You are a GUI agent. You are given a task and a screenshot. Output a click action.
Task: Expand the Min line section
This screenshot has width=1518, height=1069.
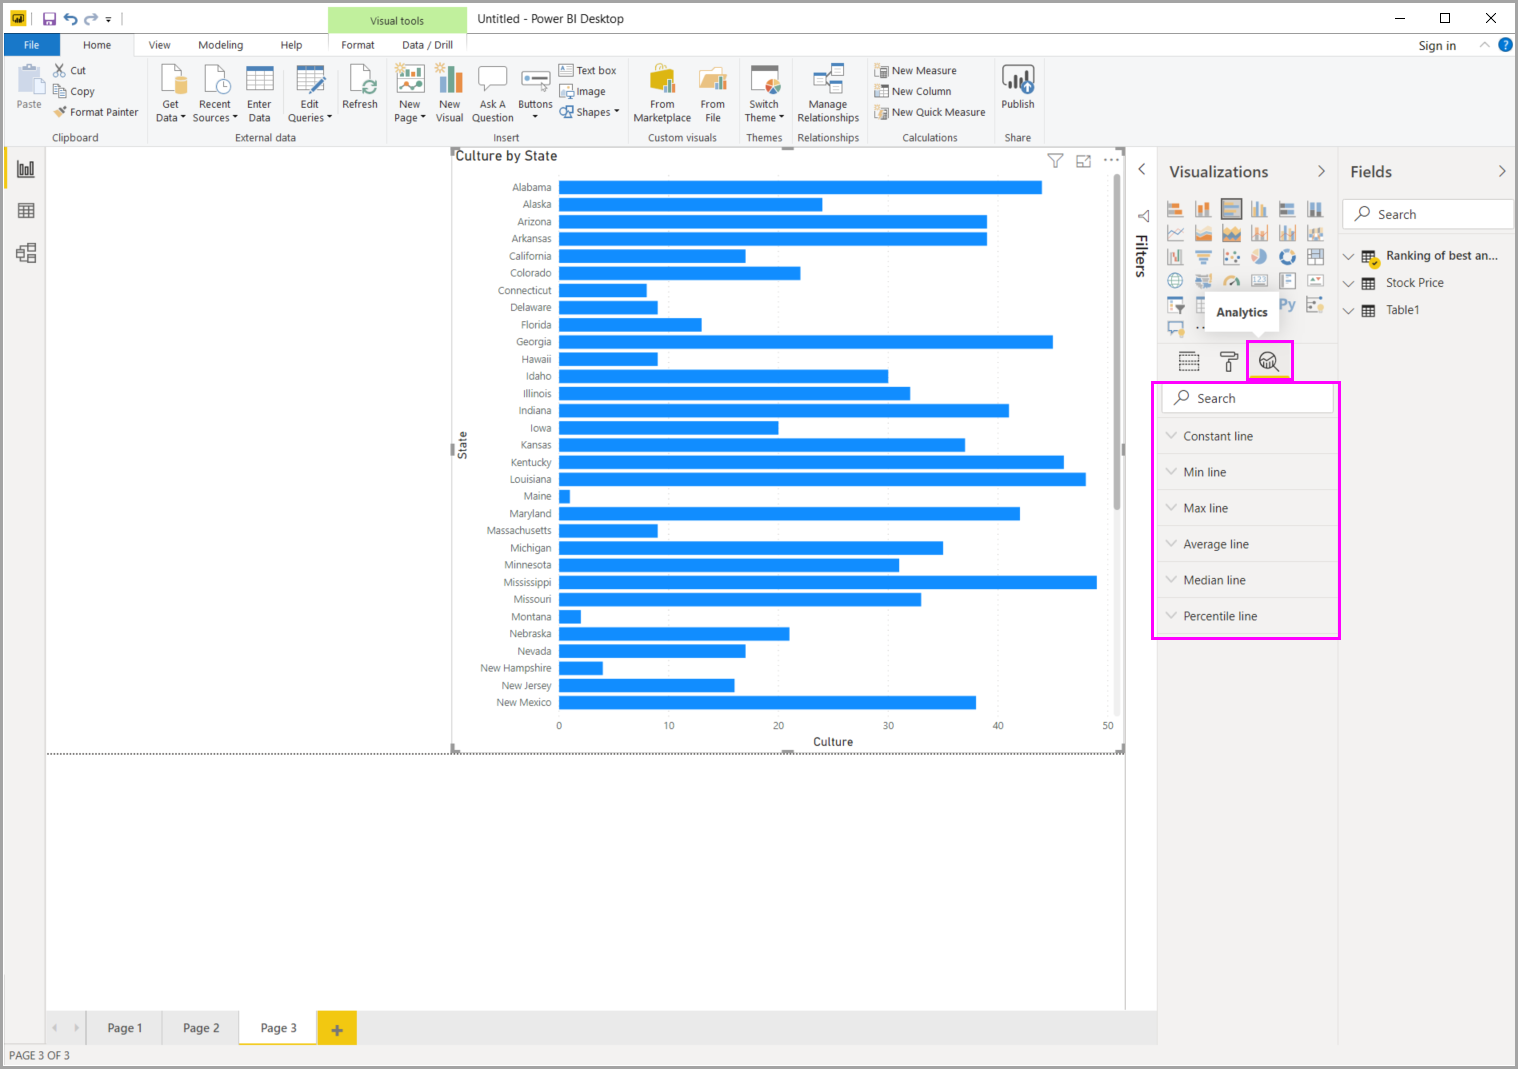[1247, 472]
